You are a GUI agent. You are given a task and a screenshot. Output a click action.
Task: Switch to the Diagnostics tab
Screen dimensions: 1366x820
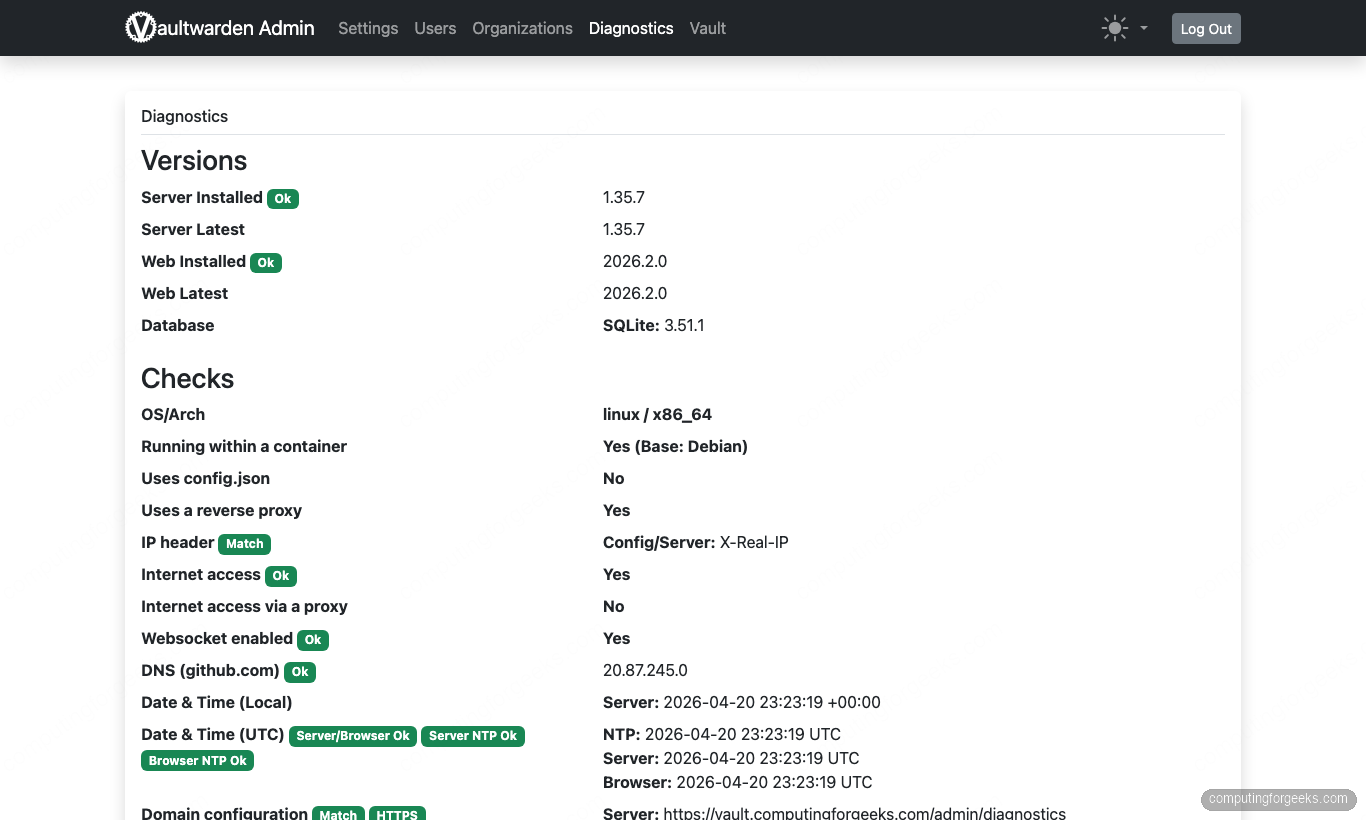[631, 28]
